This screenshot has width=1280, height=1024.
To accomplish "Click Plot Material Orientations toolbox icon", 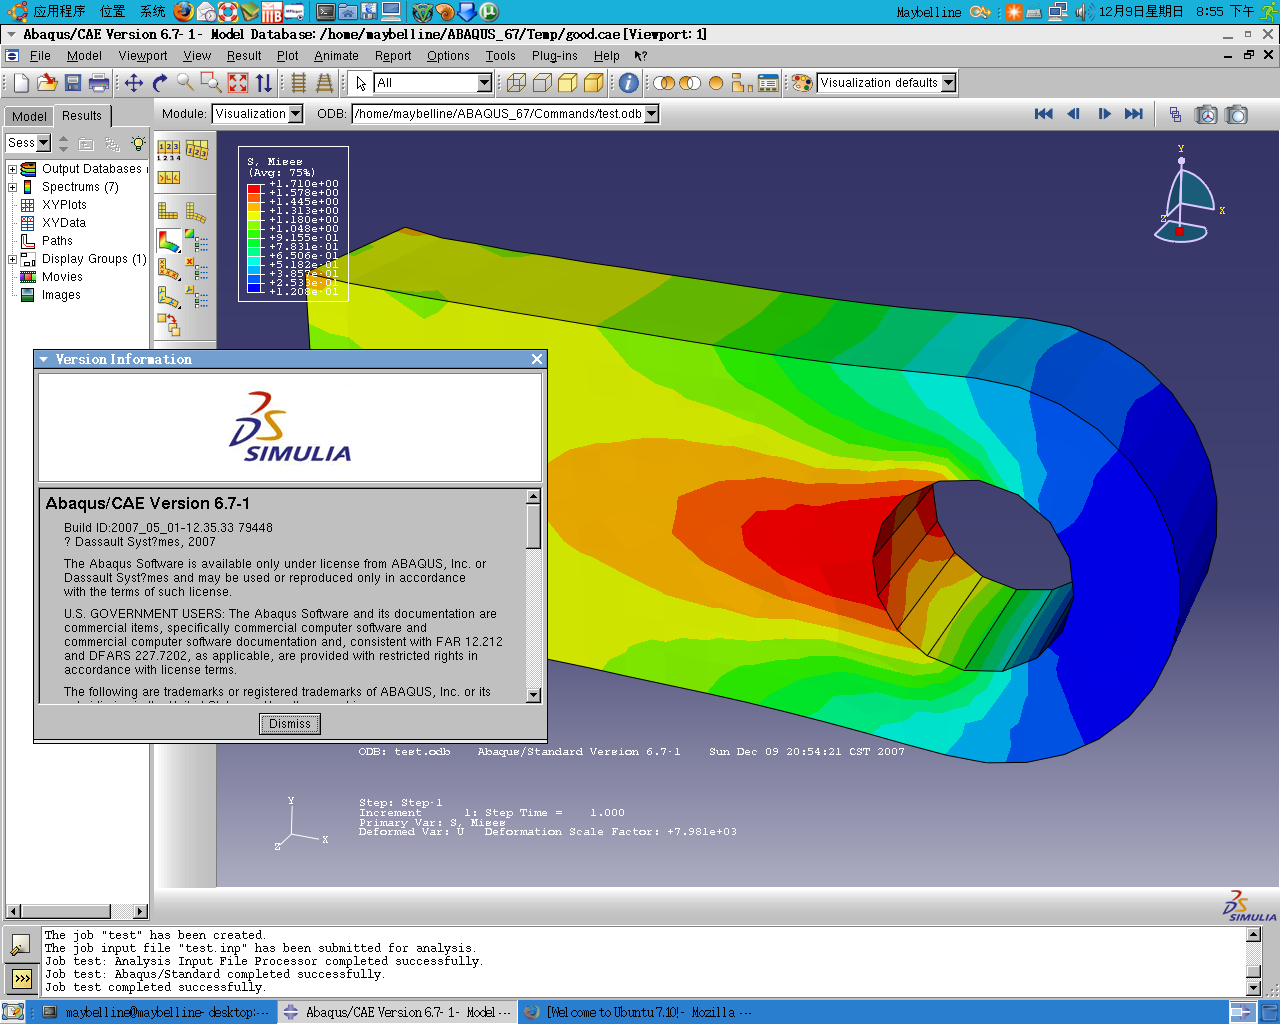I will coord(169,298).
